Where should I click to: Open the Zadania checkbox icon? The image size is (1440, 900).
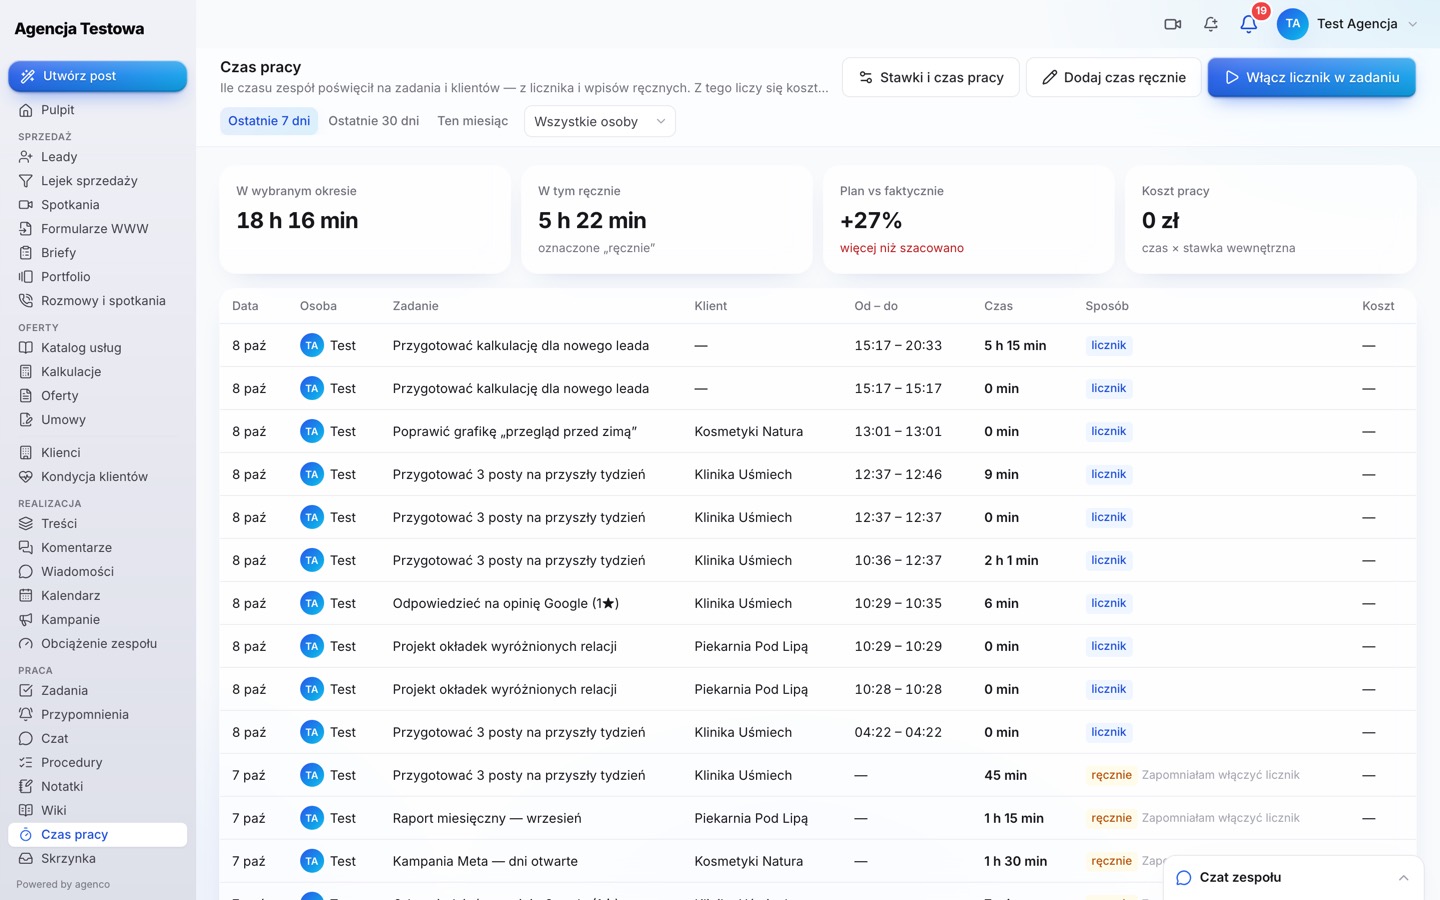click(x=26, y=691)
